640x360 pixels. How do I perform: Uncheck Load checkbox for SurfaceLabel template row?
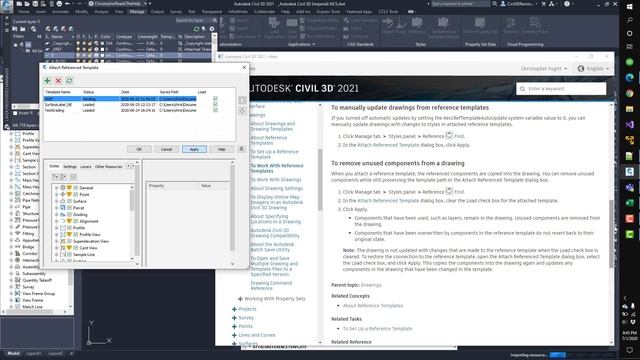[x=215, y=104]
